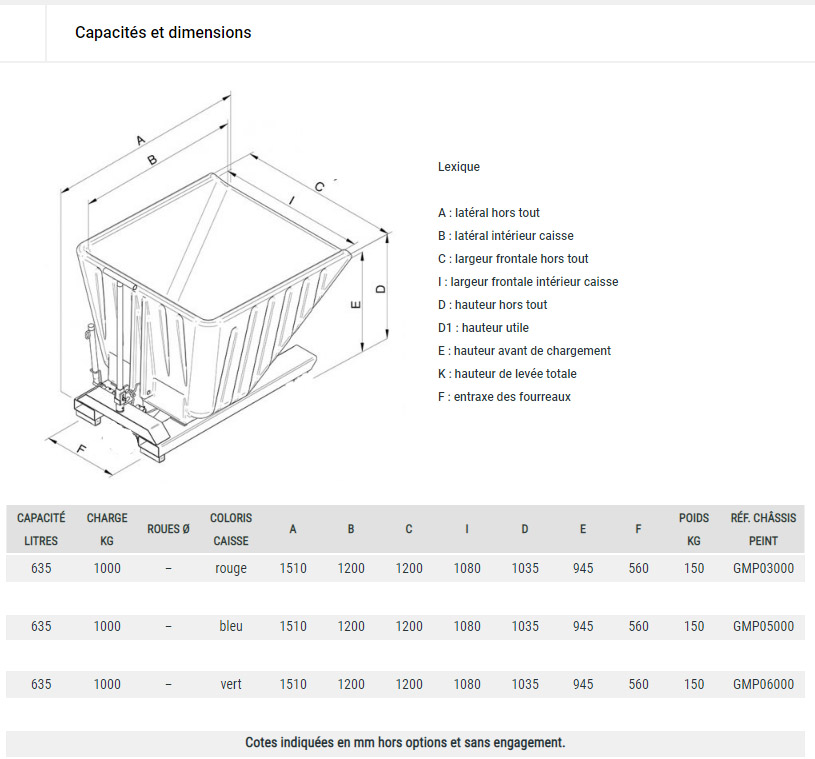Select reference GMP03000
Viewport: 815px width, 759px height.
[x=763, y=568]
